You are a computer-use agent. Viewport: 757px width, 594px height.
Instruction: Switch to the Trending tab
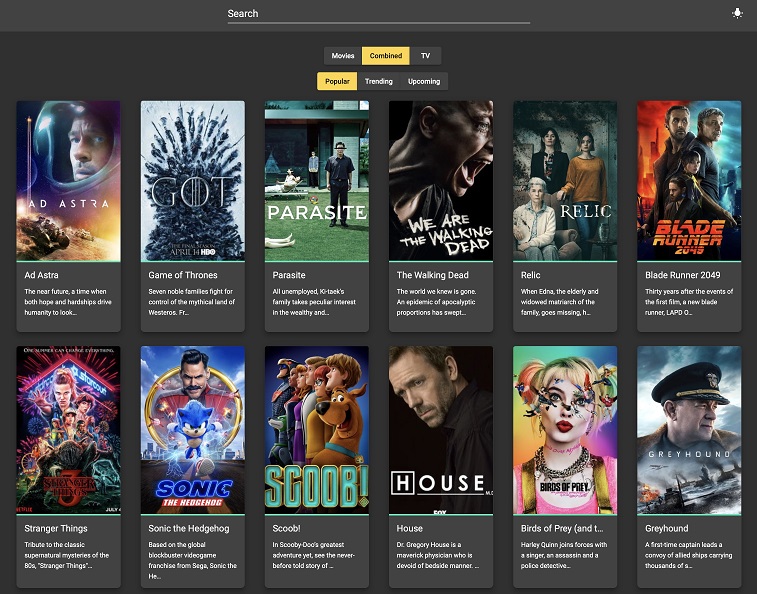point(379,81)
